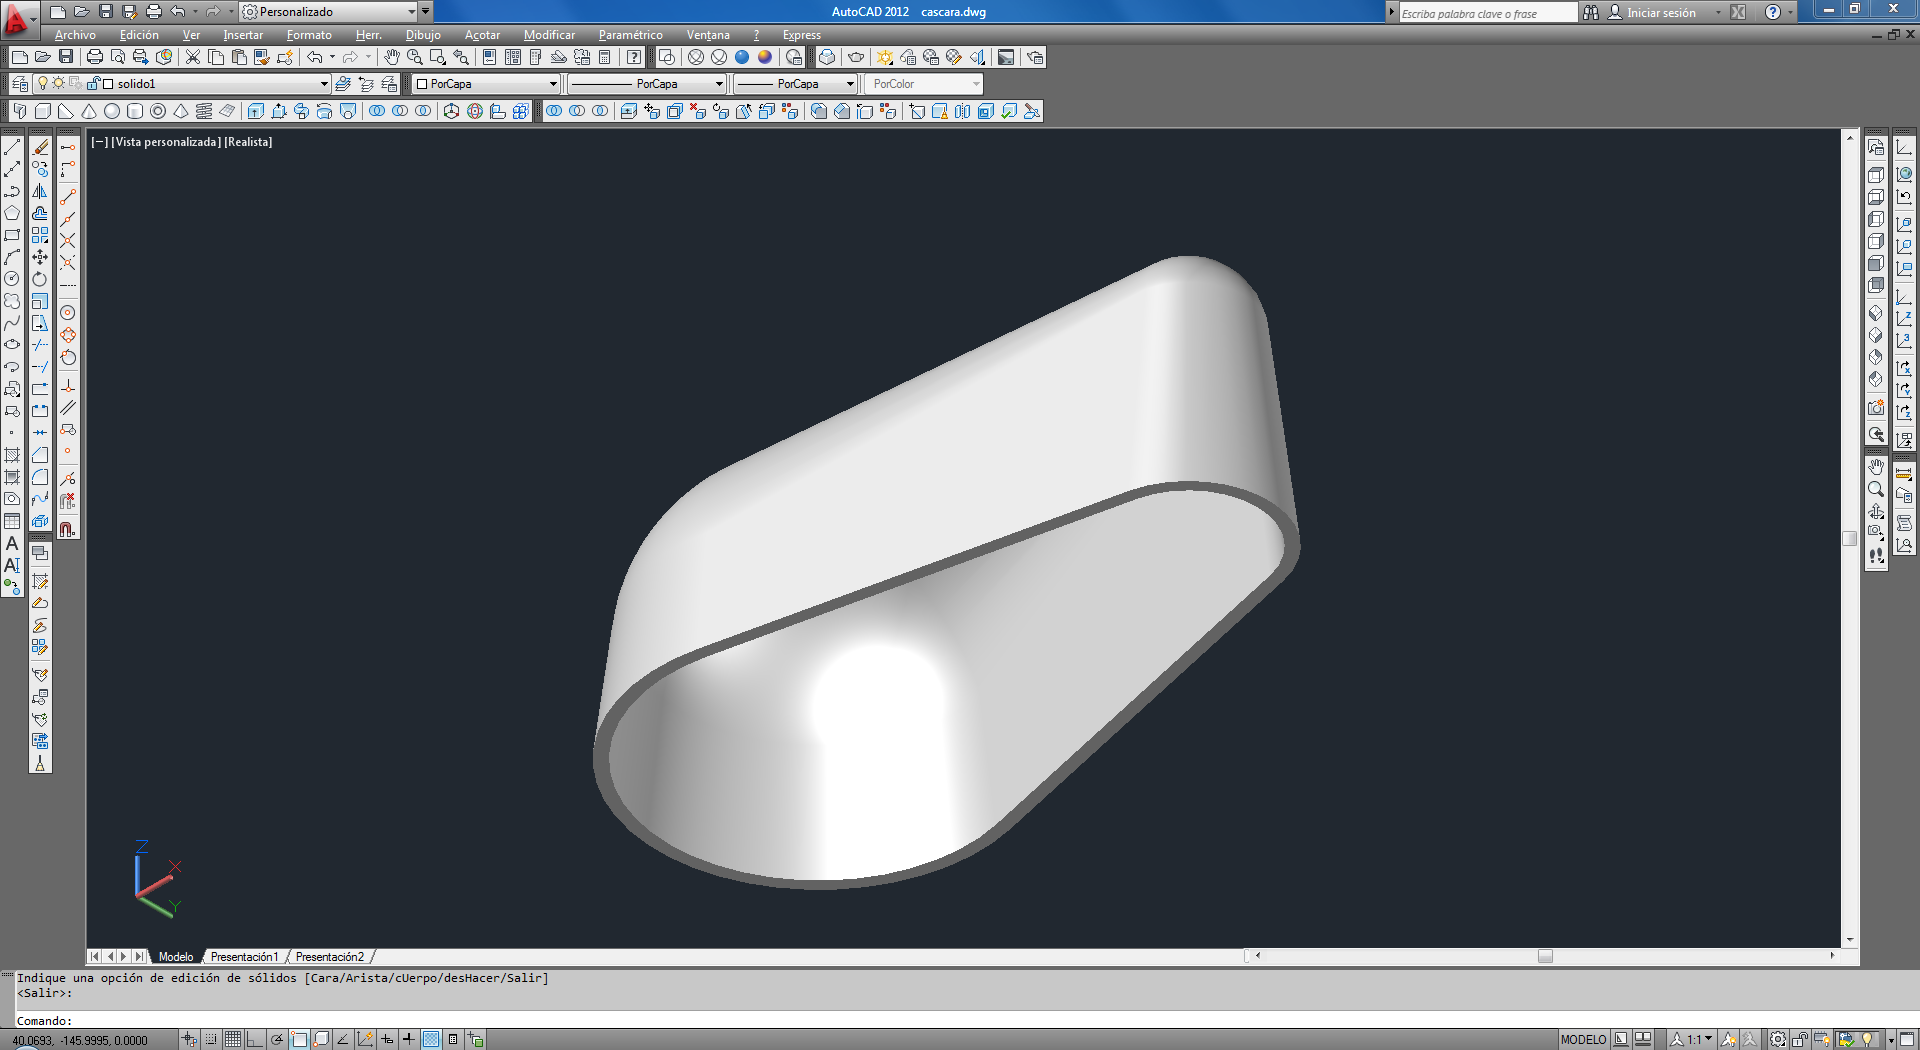Select the Rotate modify tool
Screen dimensions: 1920x1050
click(x=40, y=279)
